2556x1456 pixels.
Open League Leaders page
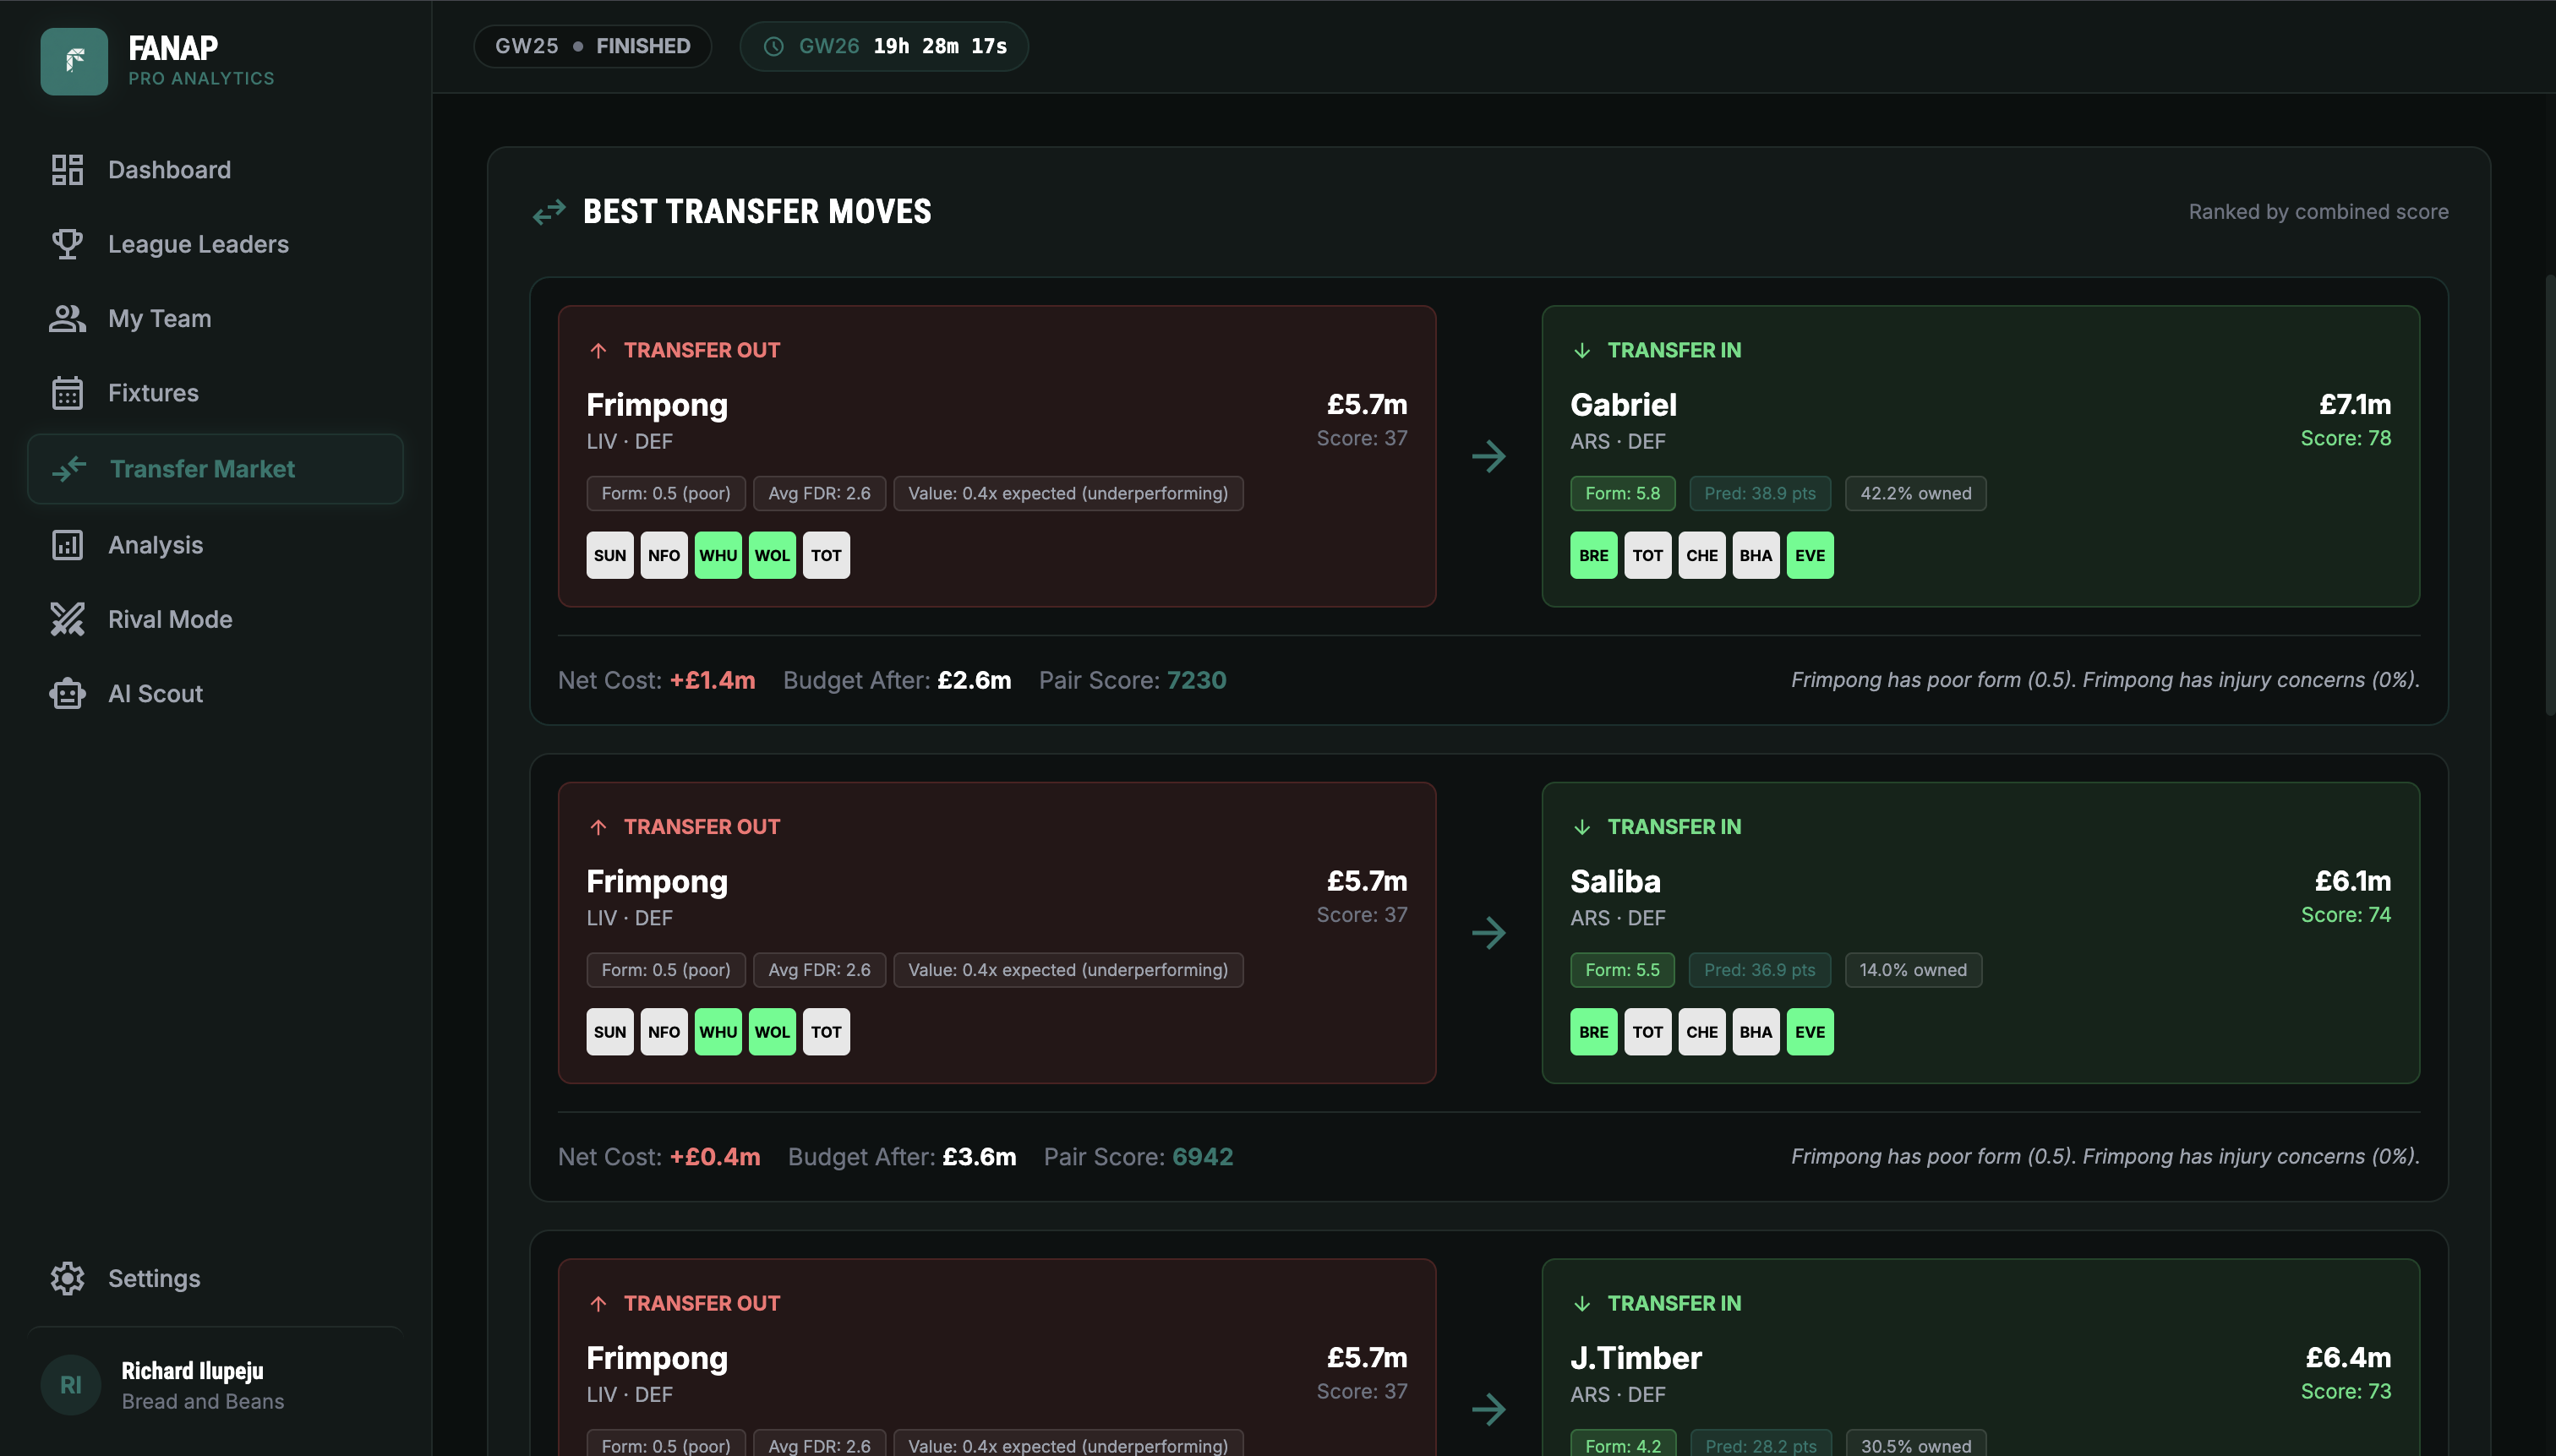click(x=215, y=244)
